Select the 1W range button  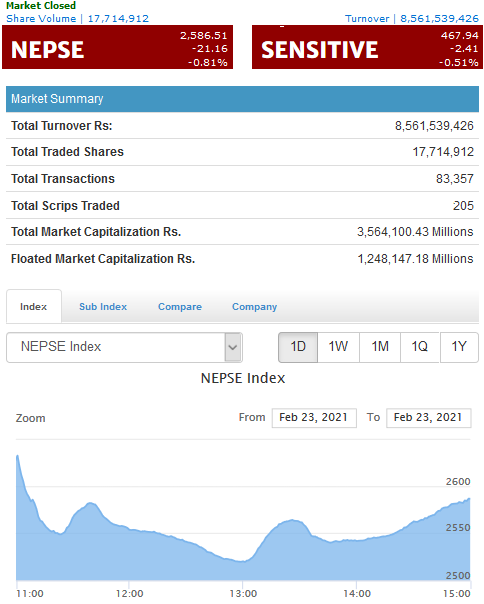tap(338, 347)
